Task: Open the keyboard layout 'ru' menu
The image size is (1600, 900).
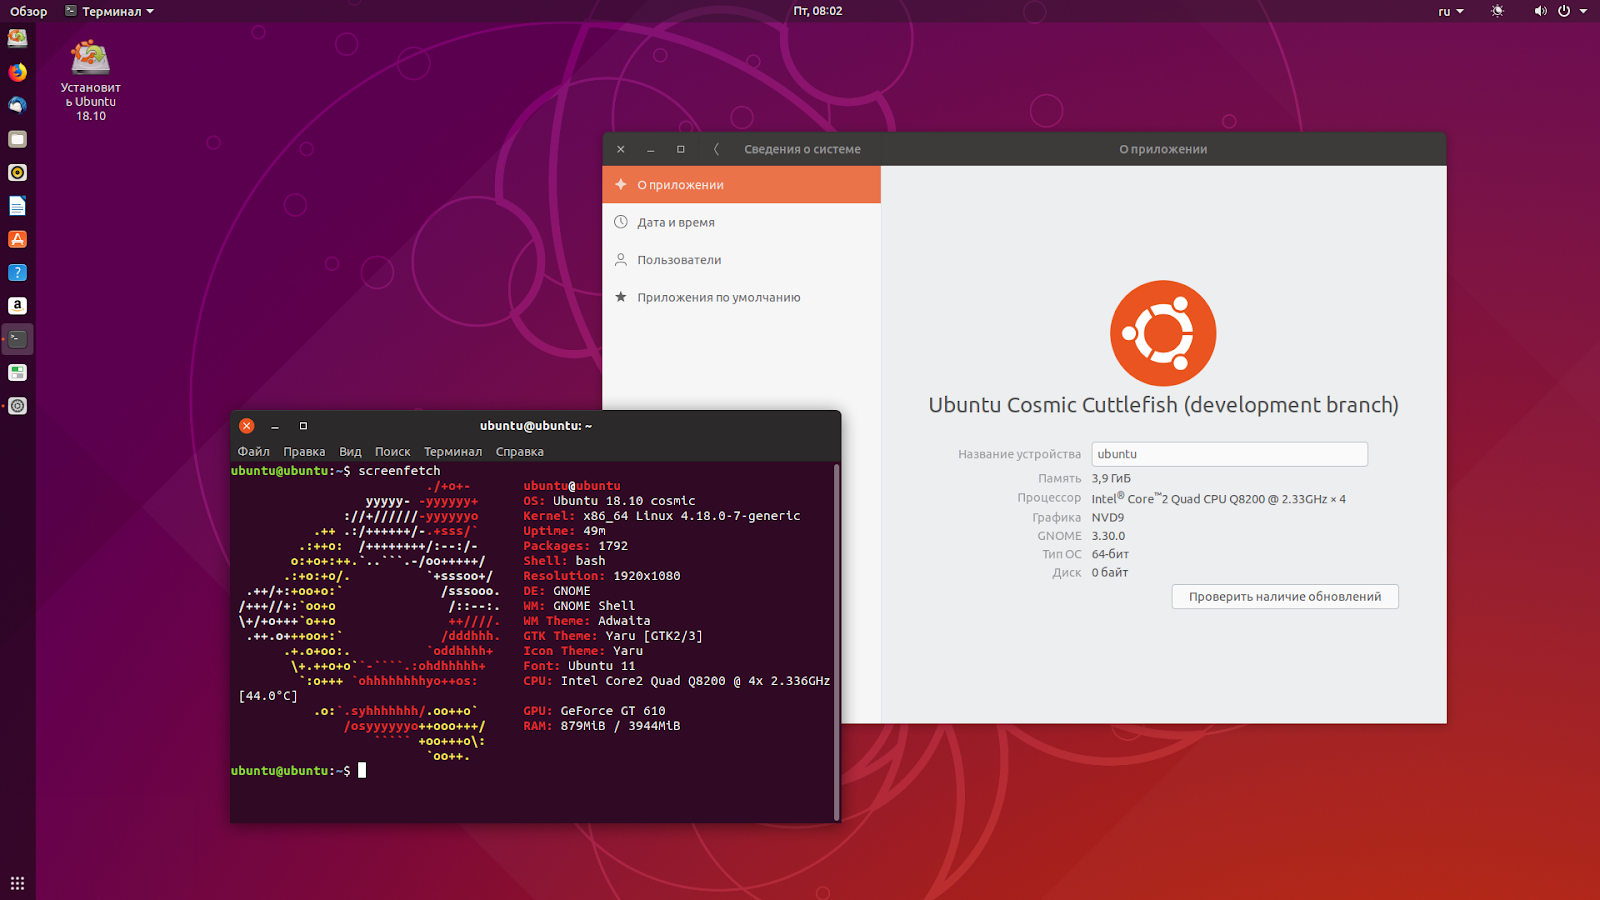Action: (1451, 11)
